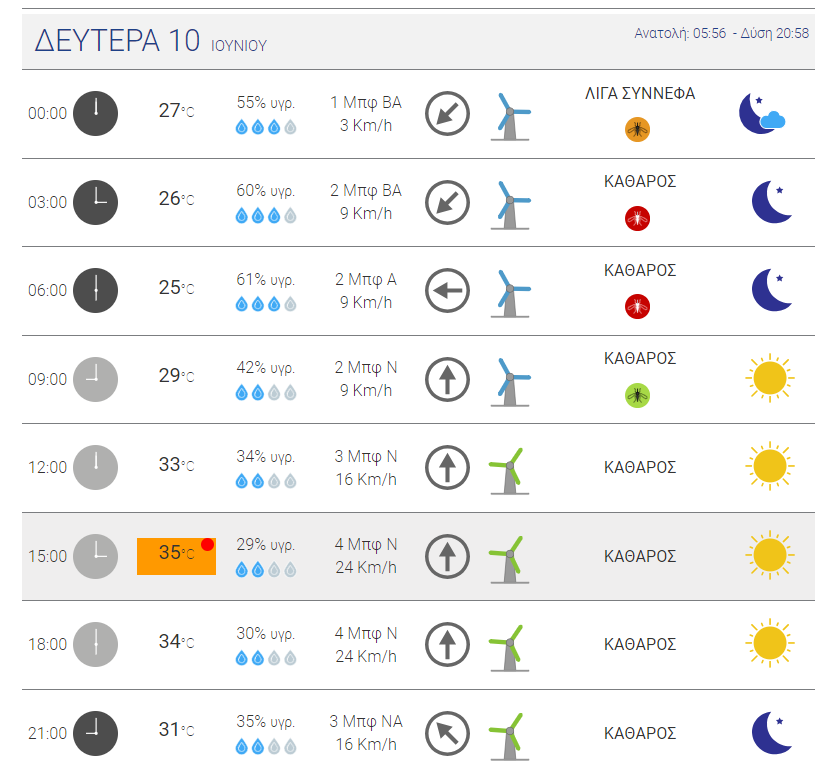Click ΛΙΓΑ ΣΥΝΝΕΦΑ weather description
Viewport: 831px width, 775px height.
tap(640, 94)
